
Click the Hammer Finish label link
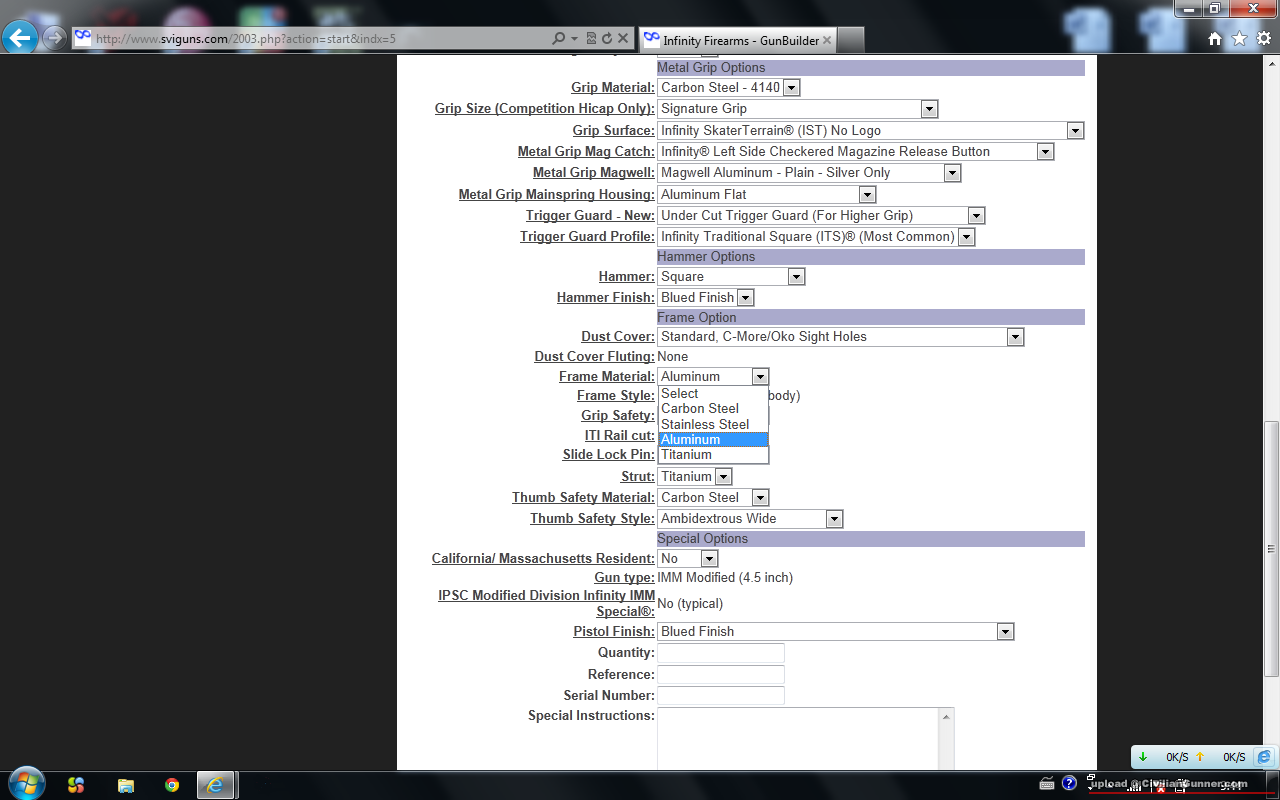(605, 297)
